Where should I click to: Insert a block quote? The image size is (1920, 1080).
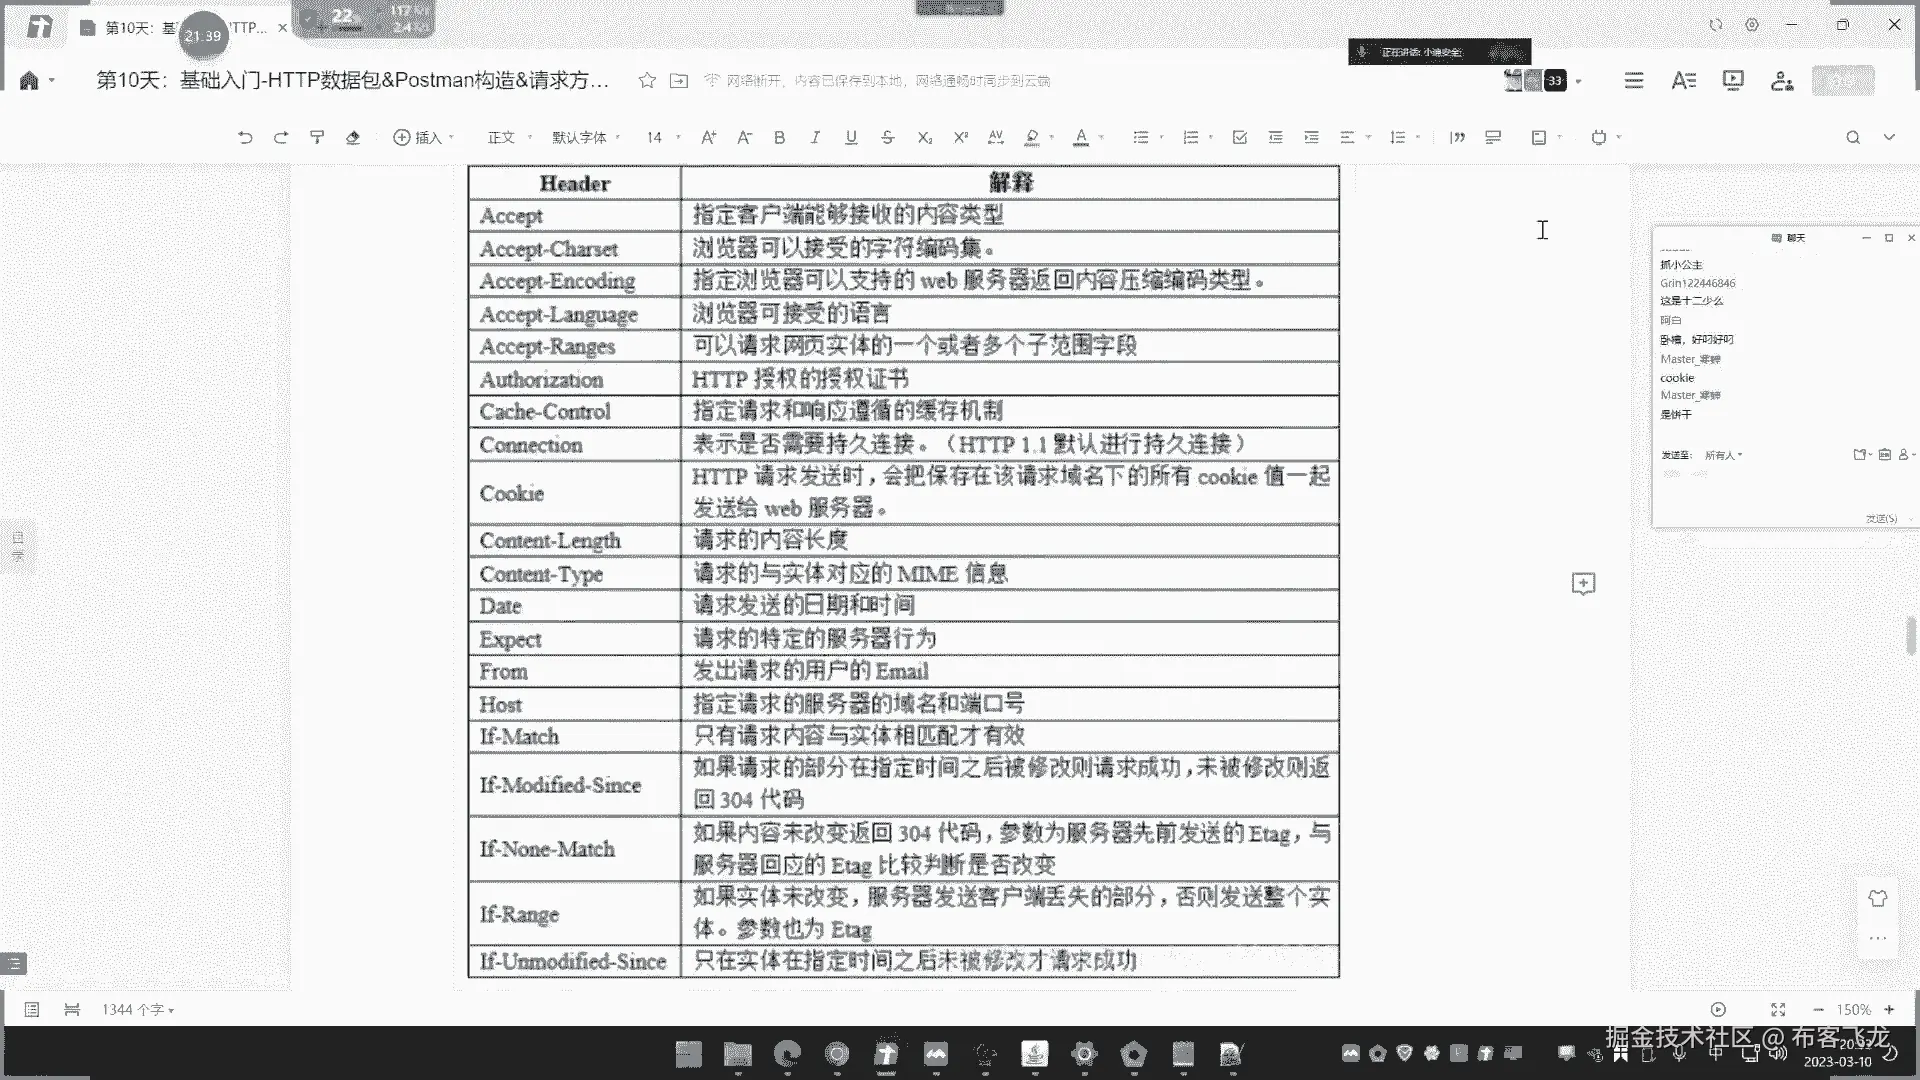1457,137
